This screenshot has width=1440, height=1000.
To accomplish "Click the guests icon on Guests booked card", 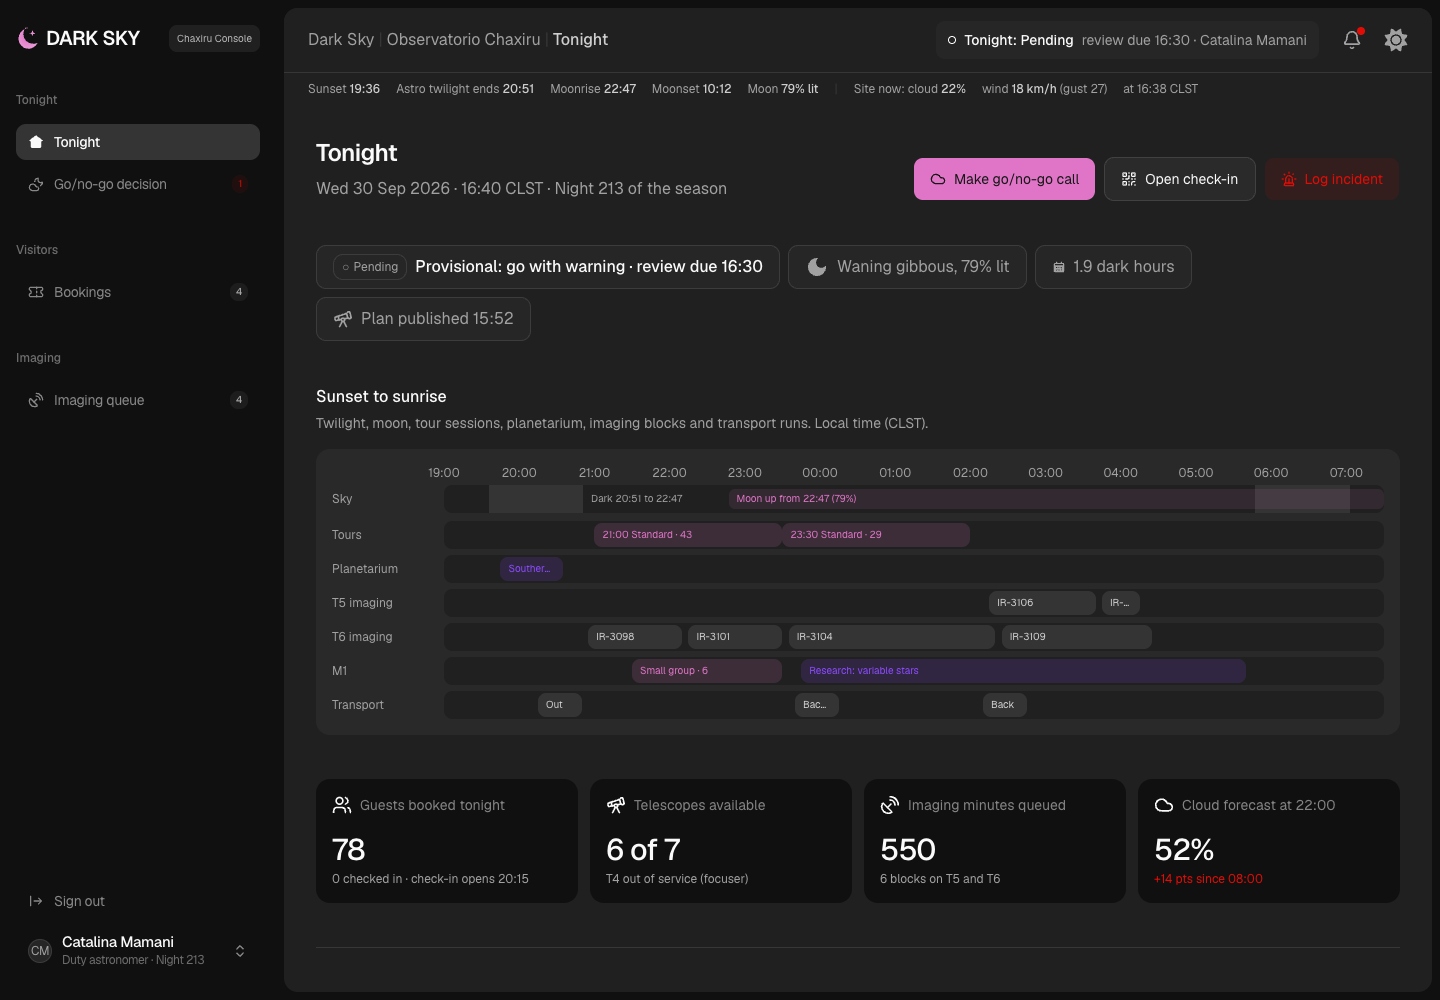I will click(x=342, y=805).
